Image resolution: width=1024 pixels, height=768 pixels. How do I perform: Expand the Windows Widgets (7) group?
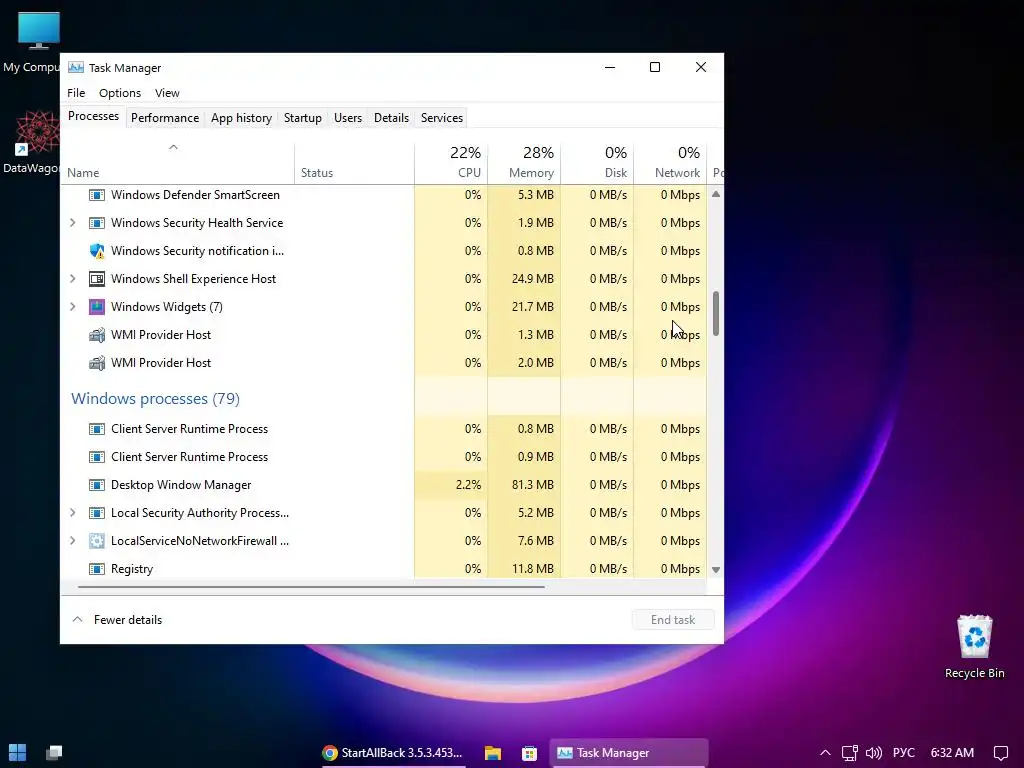[x=72, y=307]
